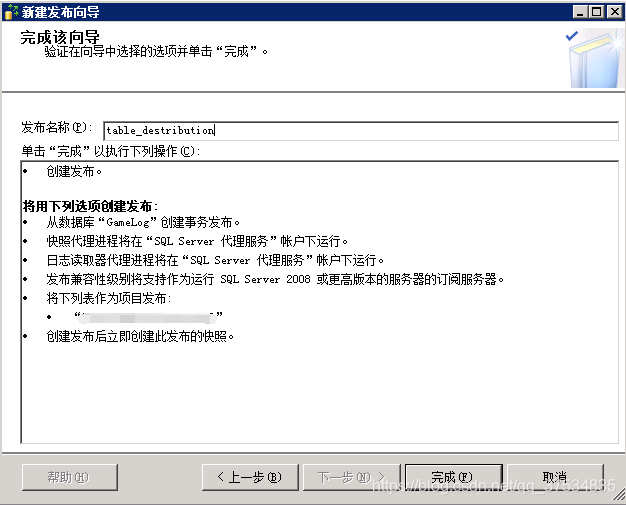Select the 将下列表作为项目发布 line
The width and height of the screenshot is (626, 505).
[x=109, y=298]
